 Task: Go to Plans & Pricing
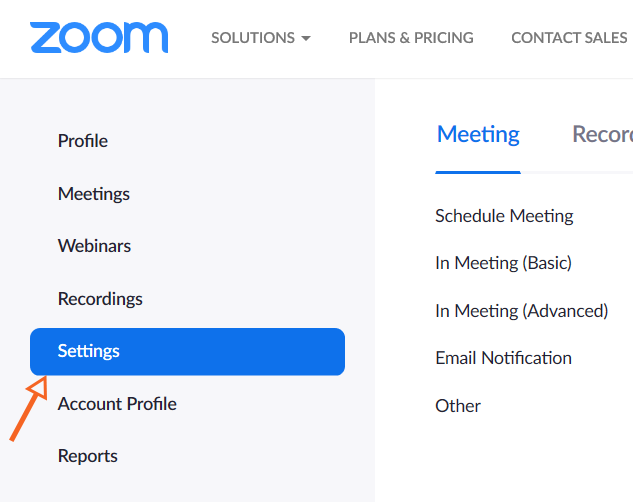pyautogui.click(x=411, y=38)
